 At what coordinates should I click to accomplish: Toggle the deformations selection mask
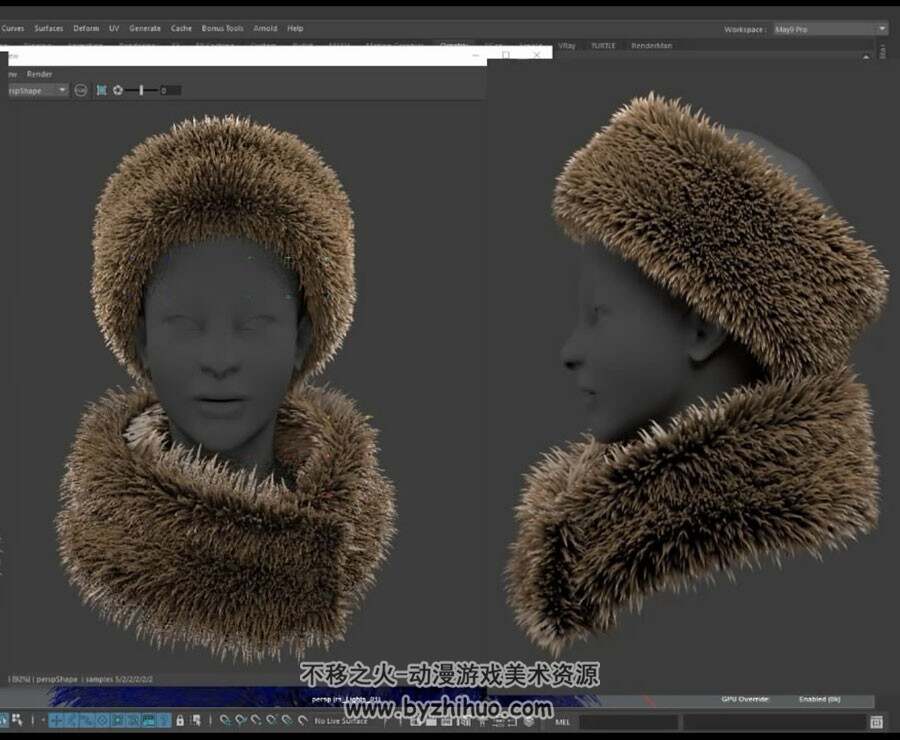click(x=118, y=720)
